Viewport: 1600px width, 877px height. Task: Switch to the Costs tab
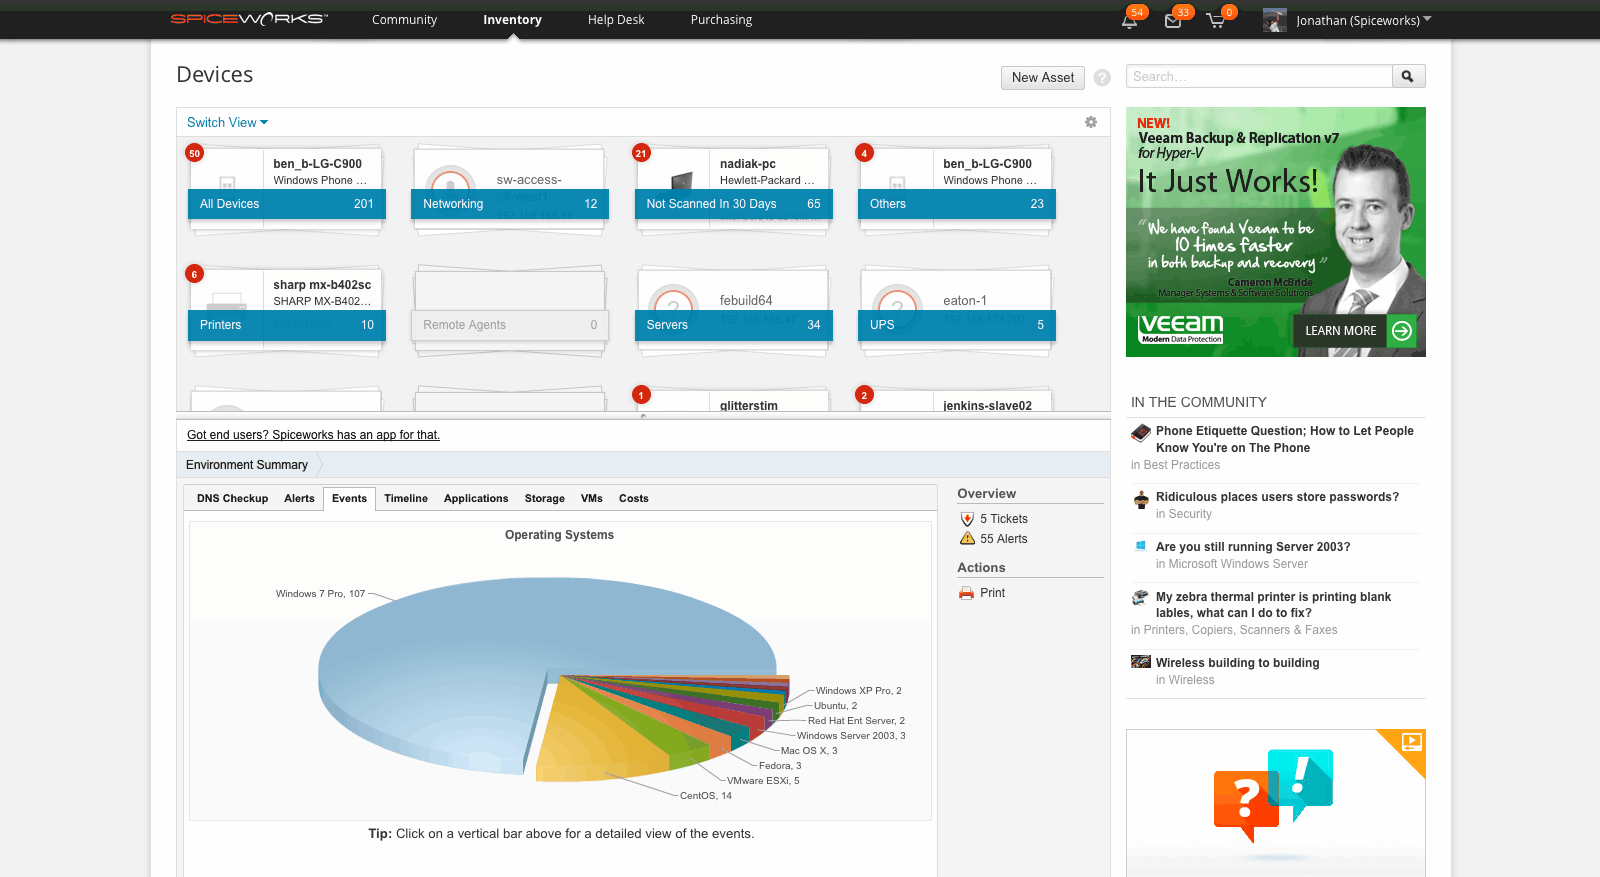(x=634, y=498)
